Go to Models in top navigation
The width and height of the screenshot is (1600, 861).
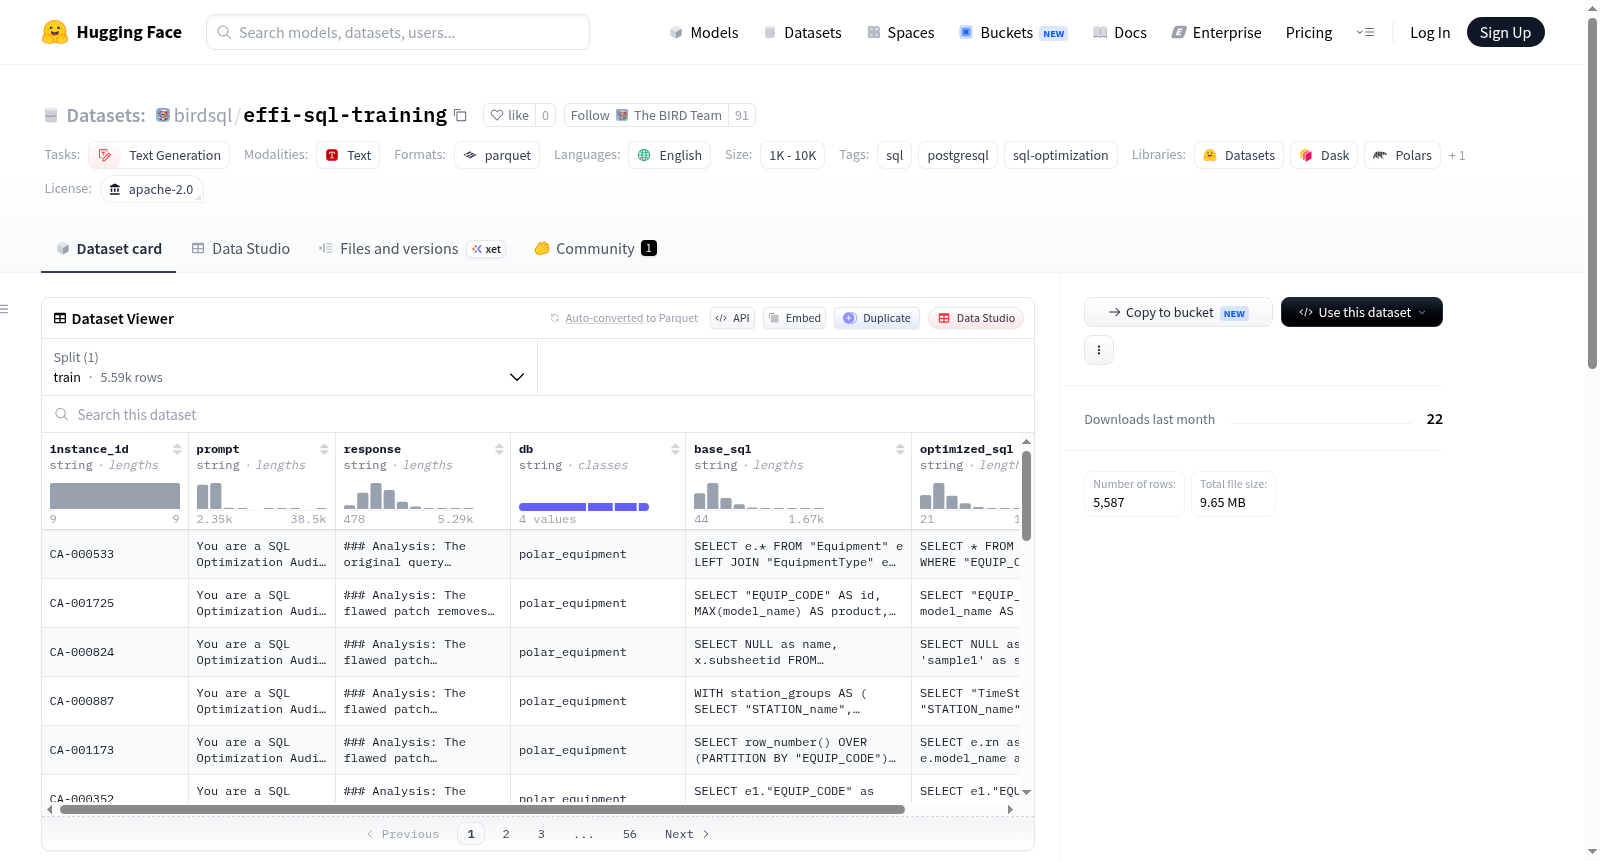pyautogui.click(x=704, y=32)
